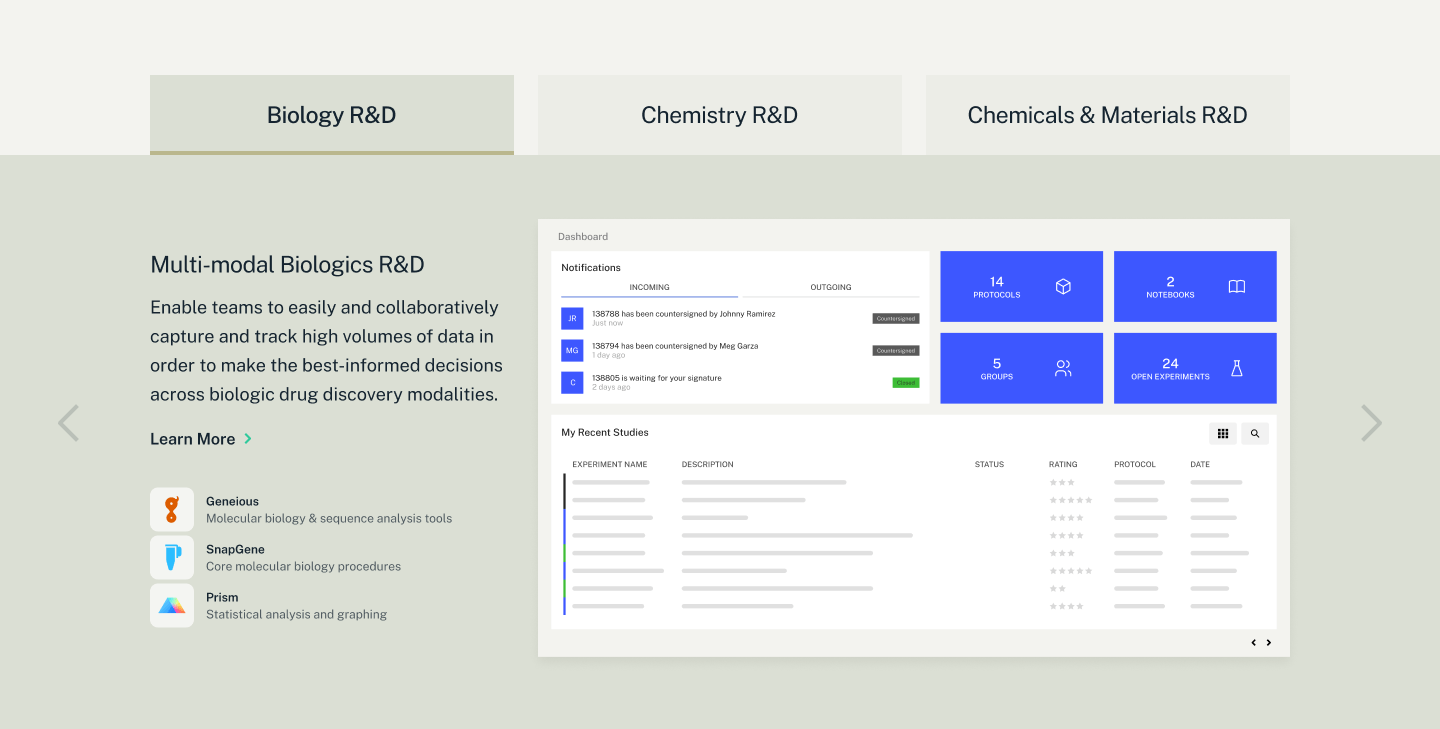The height and width of the screenshot is (729, 1440).
Task: Open the Chemistry R&D tab
Action: (720, 115)
